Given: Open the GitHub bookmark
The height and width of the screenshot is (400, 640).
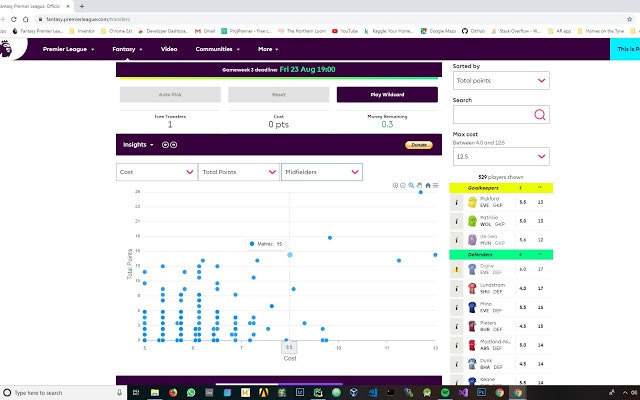Looking at the screenshot, I should [473, 31].
